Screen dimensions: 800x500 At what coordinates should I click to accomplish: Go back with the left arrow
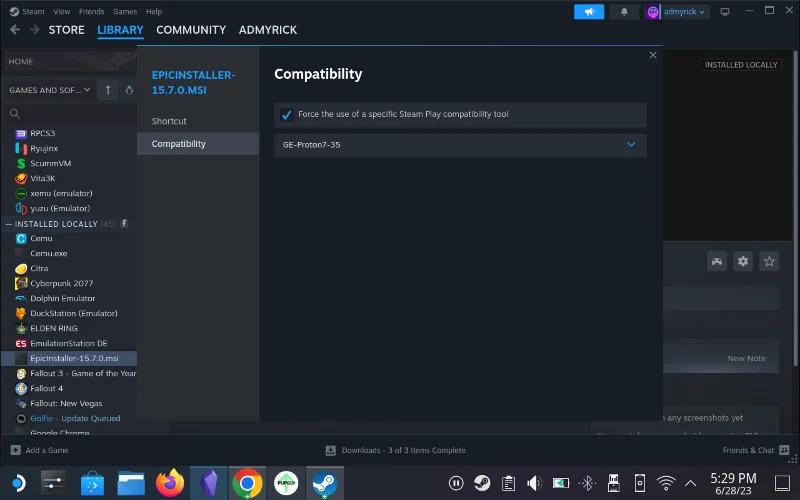pos(15,30)
